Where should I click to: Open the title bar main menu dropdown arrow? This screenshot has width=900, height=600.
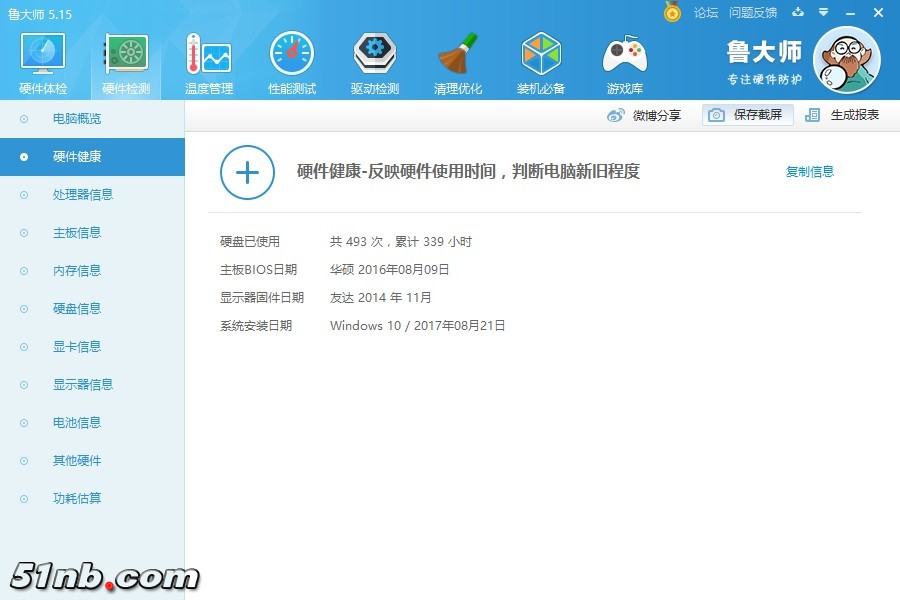click(823, 13)
